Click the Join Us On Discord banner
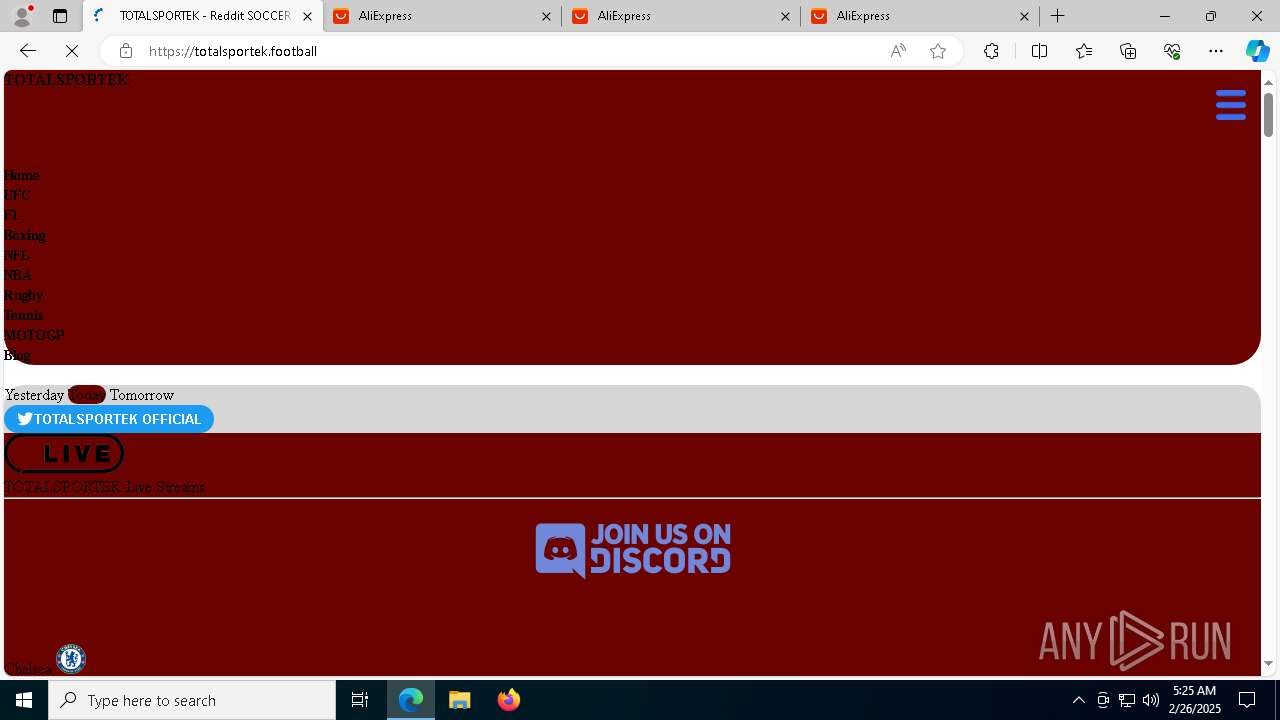1280x720 pixels. [x=633, y=550]
